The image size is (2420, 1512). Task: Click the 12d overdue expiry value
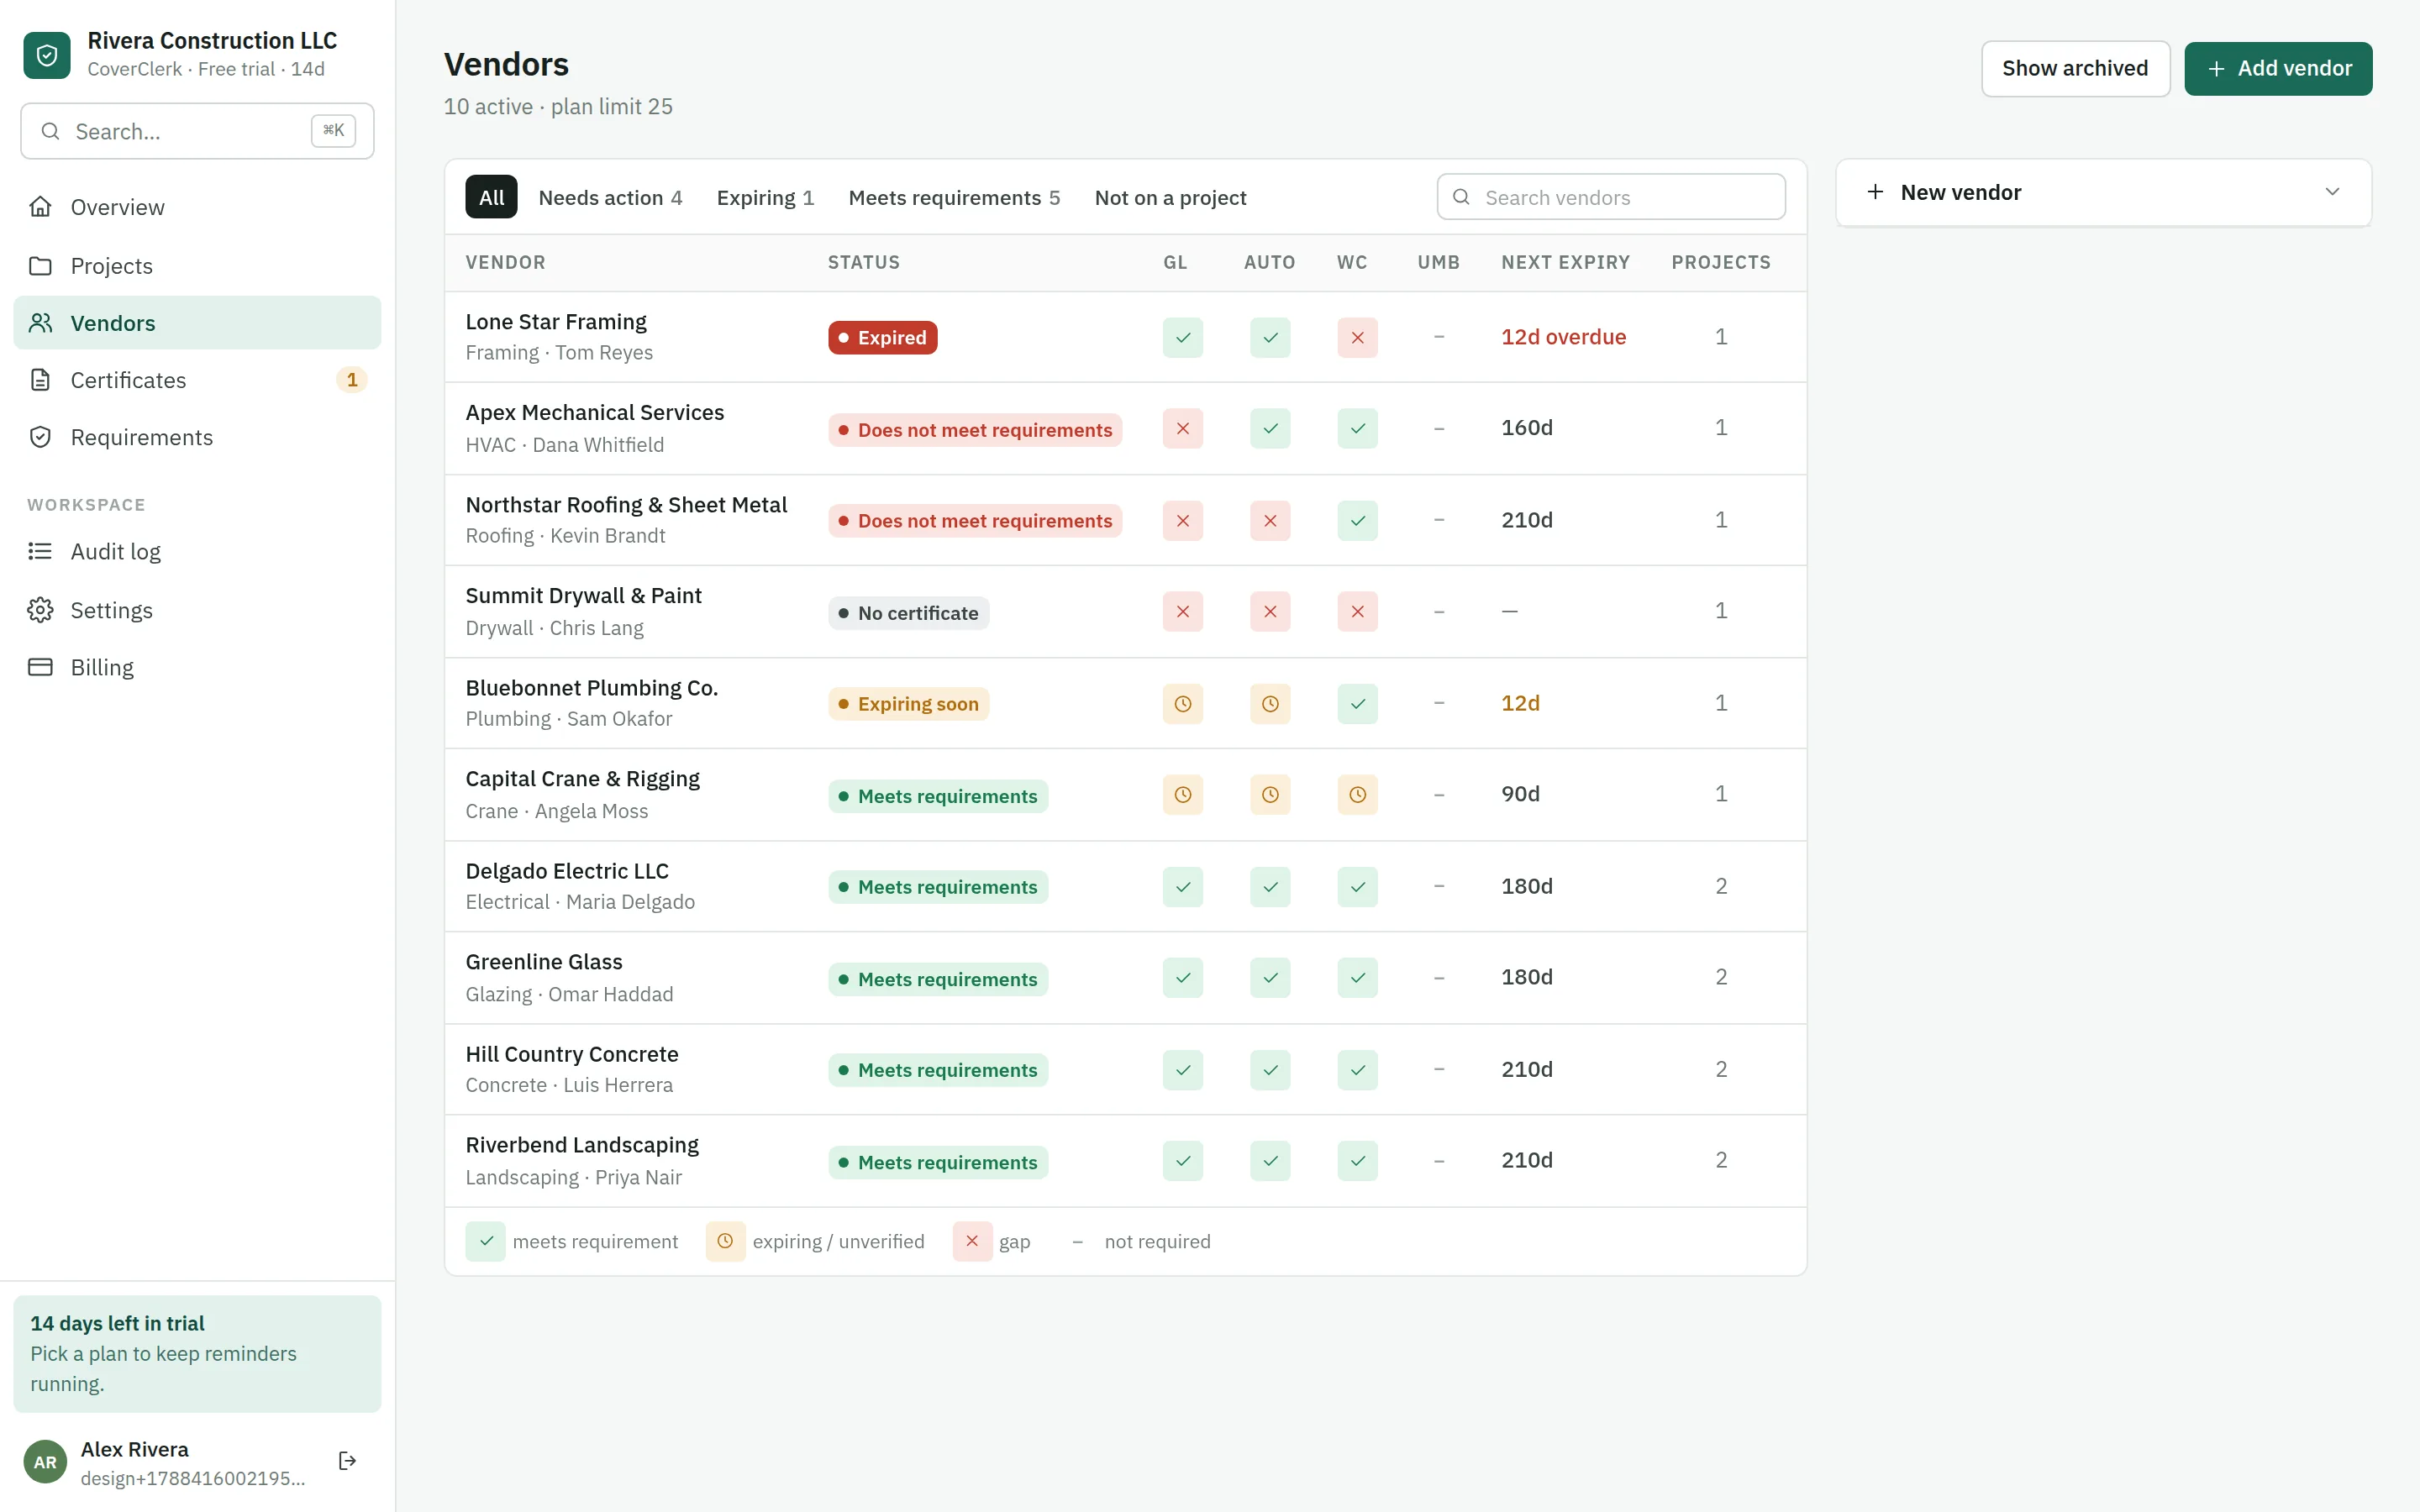(x=1563, y=337)
